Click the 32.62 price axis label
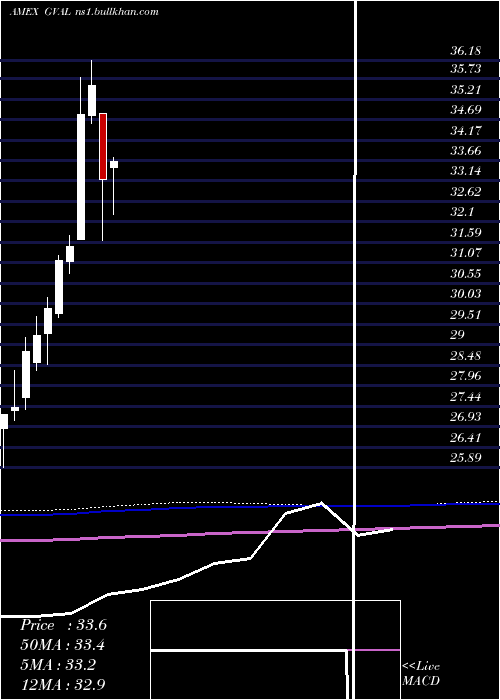The height and width of the screenshot is (700, 500). click(x=465, y=192)
